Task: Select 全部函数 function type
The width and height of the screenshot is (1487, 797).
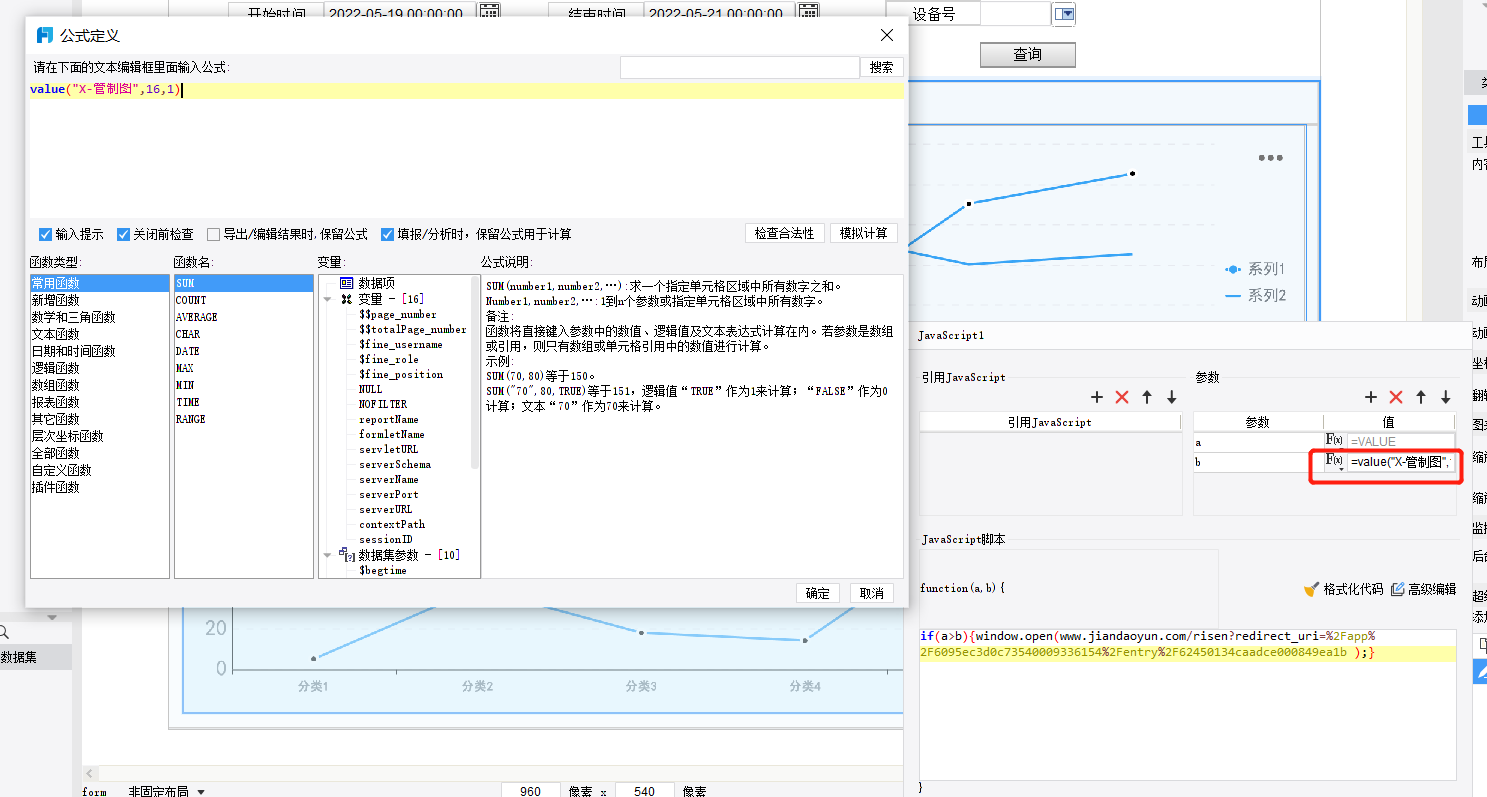Action: click(56, 453)
